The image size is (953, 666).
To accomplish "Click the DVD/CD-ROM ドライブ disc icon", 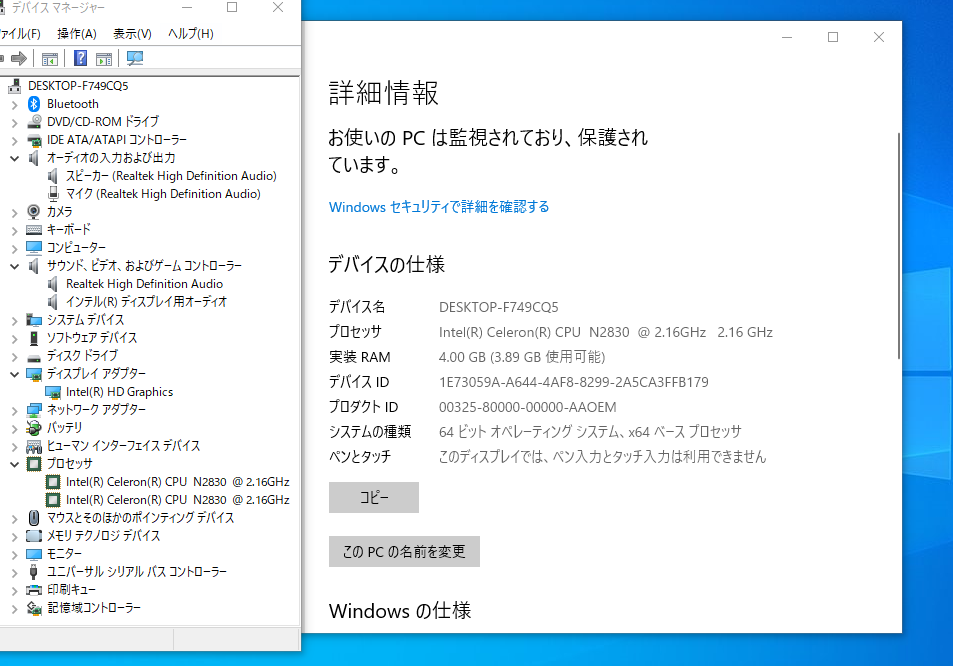I will pos(34,122).
